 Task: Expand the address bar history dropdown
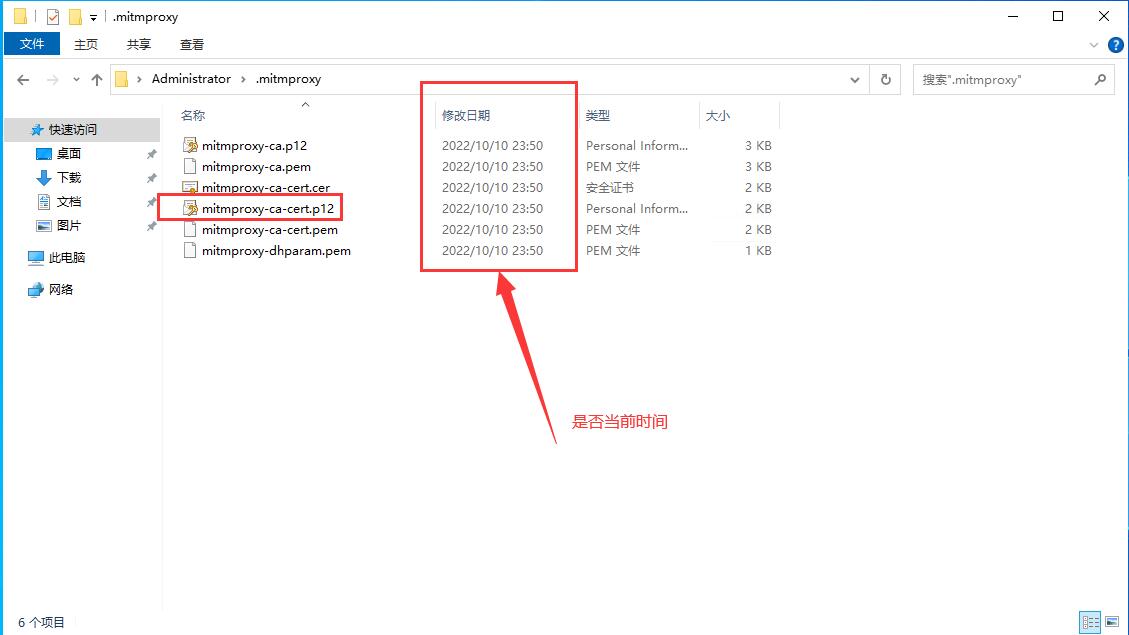click(855, 80)
